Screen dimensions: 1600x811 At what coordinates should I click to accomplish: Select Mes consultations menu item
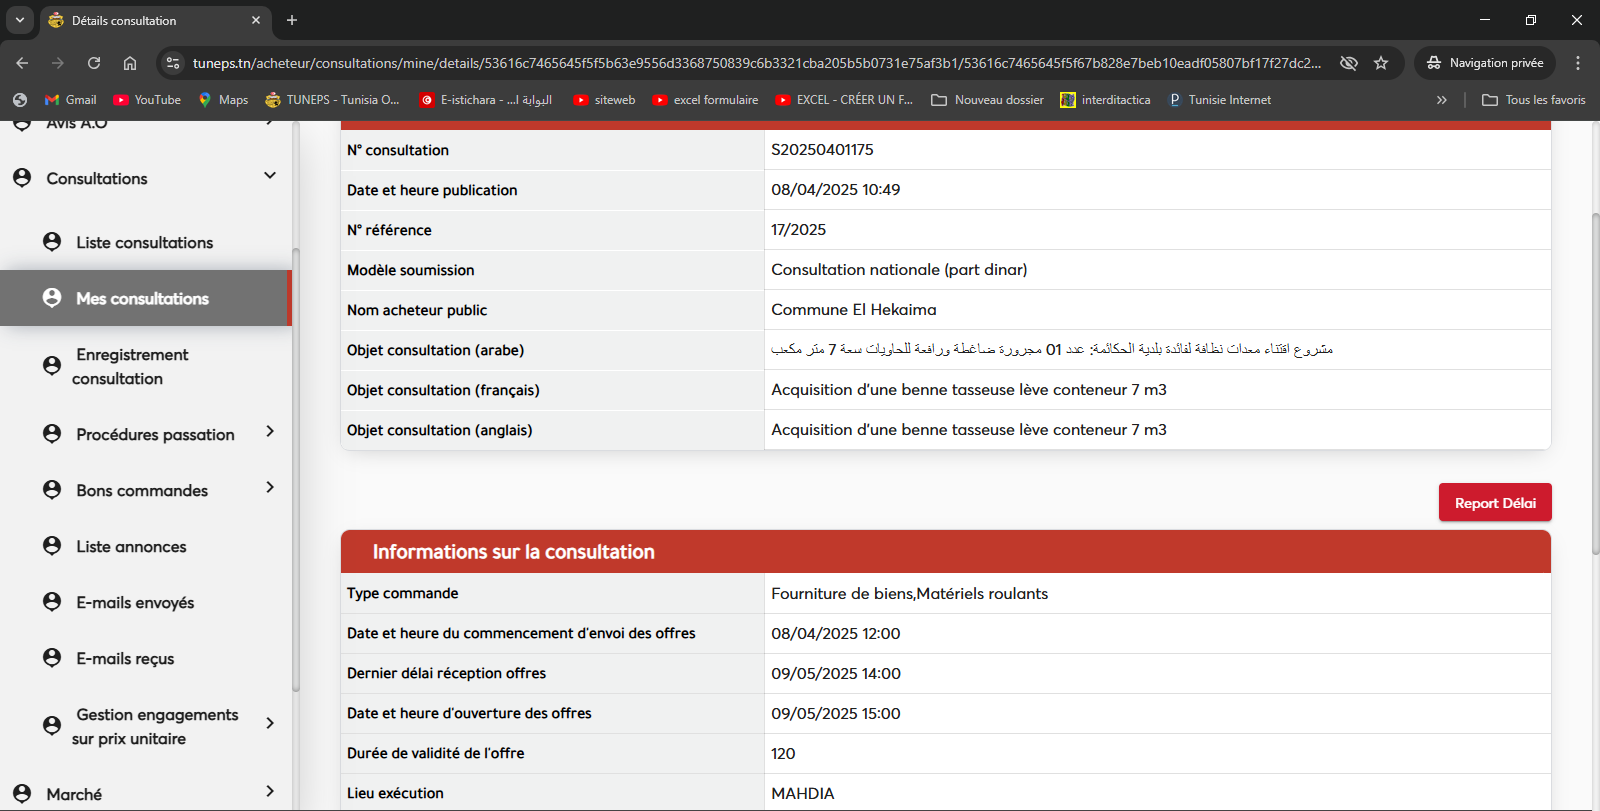tap(146, 298)
